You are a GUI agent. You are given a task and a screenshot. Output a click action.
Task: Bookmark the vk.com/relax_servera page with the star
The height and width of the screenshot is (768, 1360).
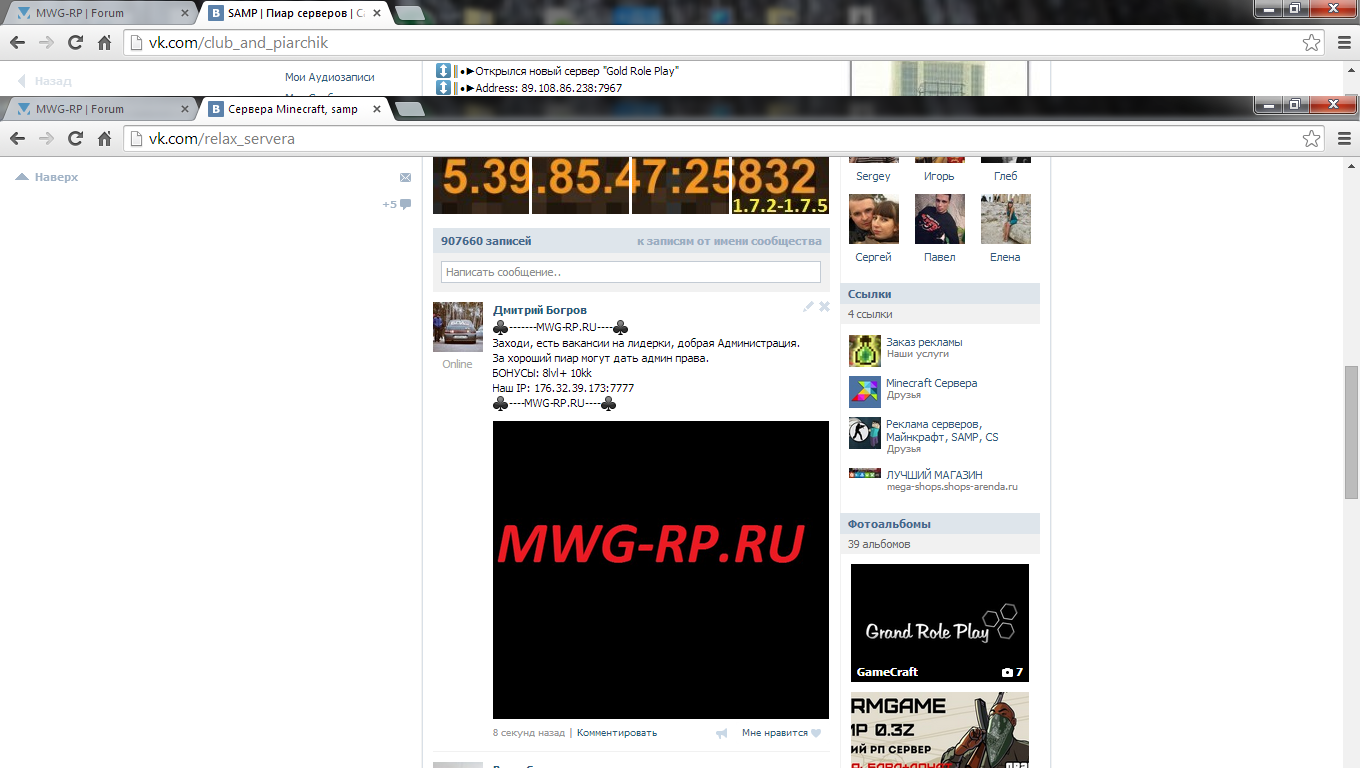[1311, 139]
